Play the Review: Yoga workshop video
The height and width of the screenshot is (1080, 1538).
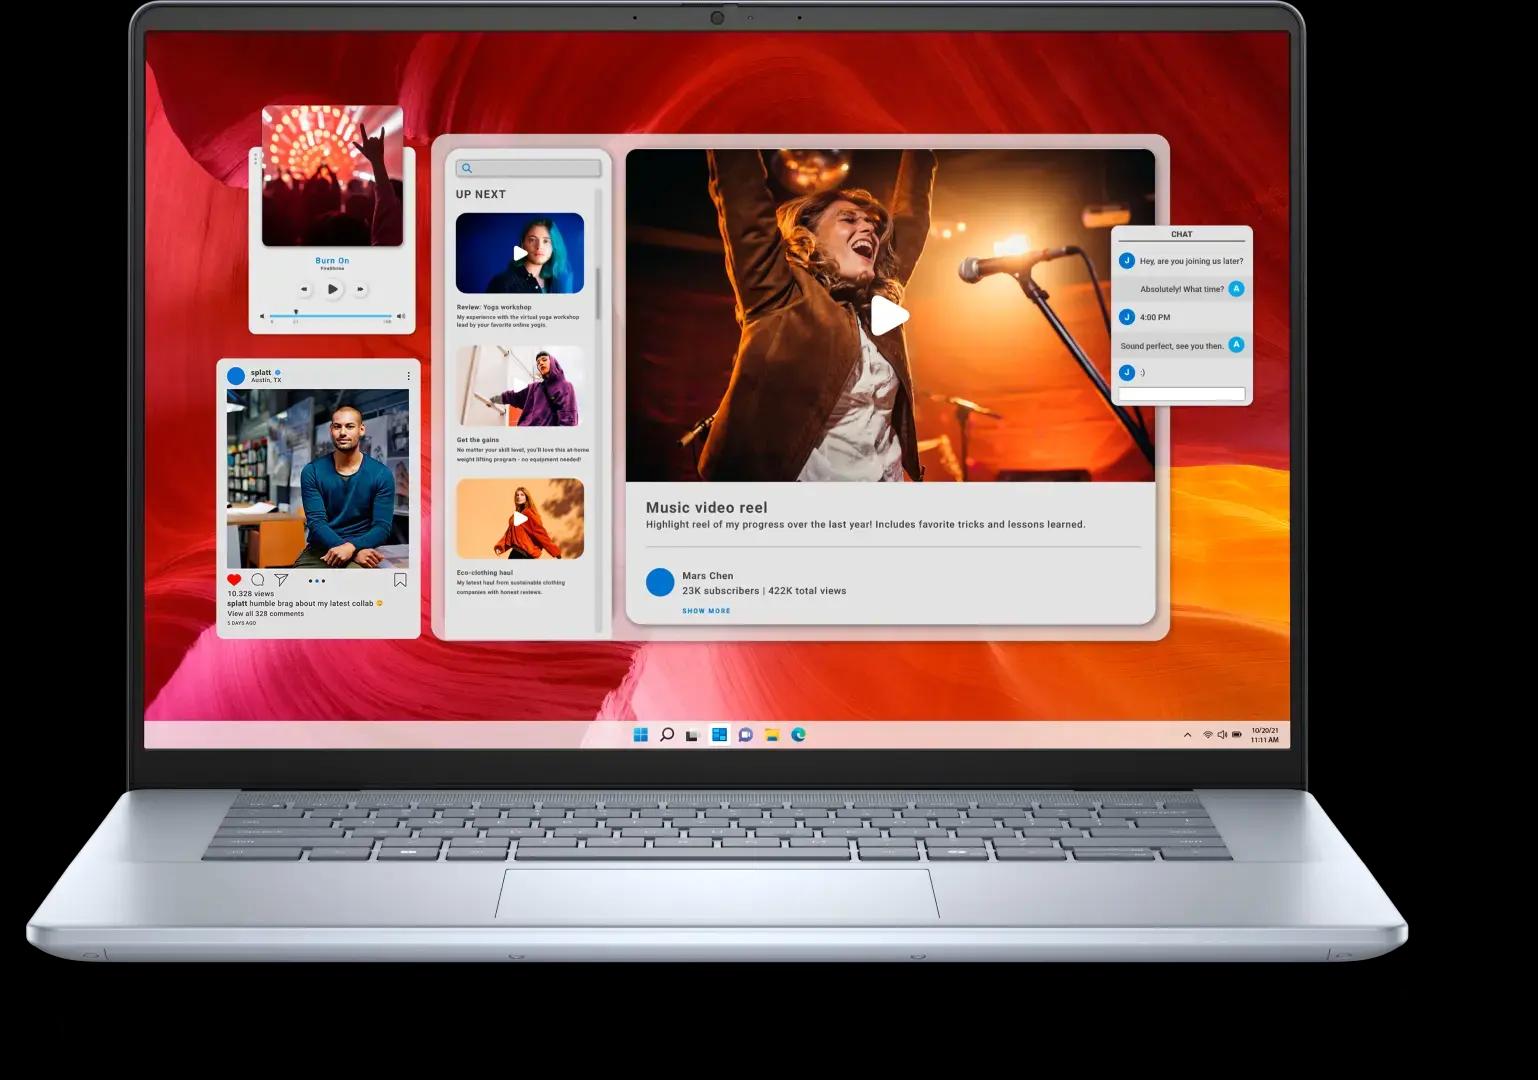tap(520, 253)
